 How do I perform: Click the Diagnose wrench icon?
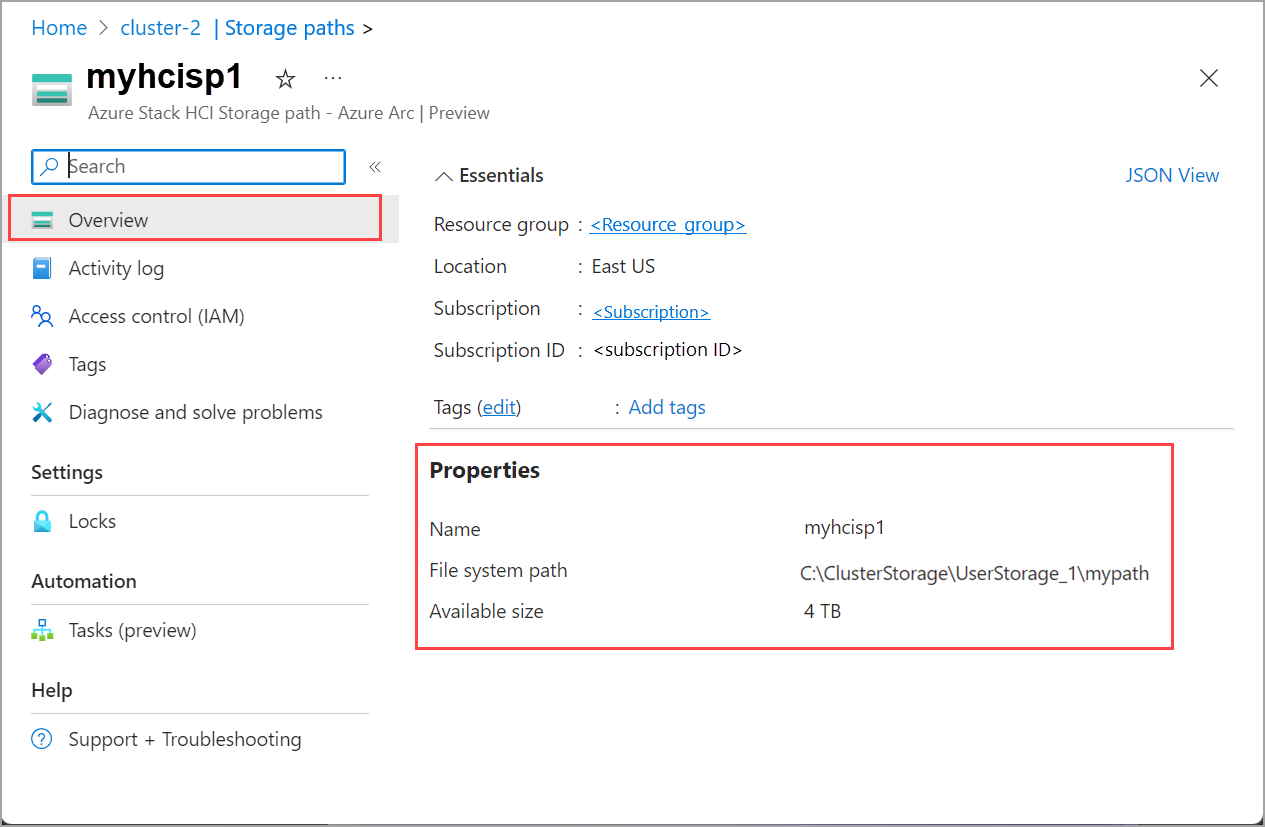pyautogui.click(x=42, y=413)
